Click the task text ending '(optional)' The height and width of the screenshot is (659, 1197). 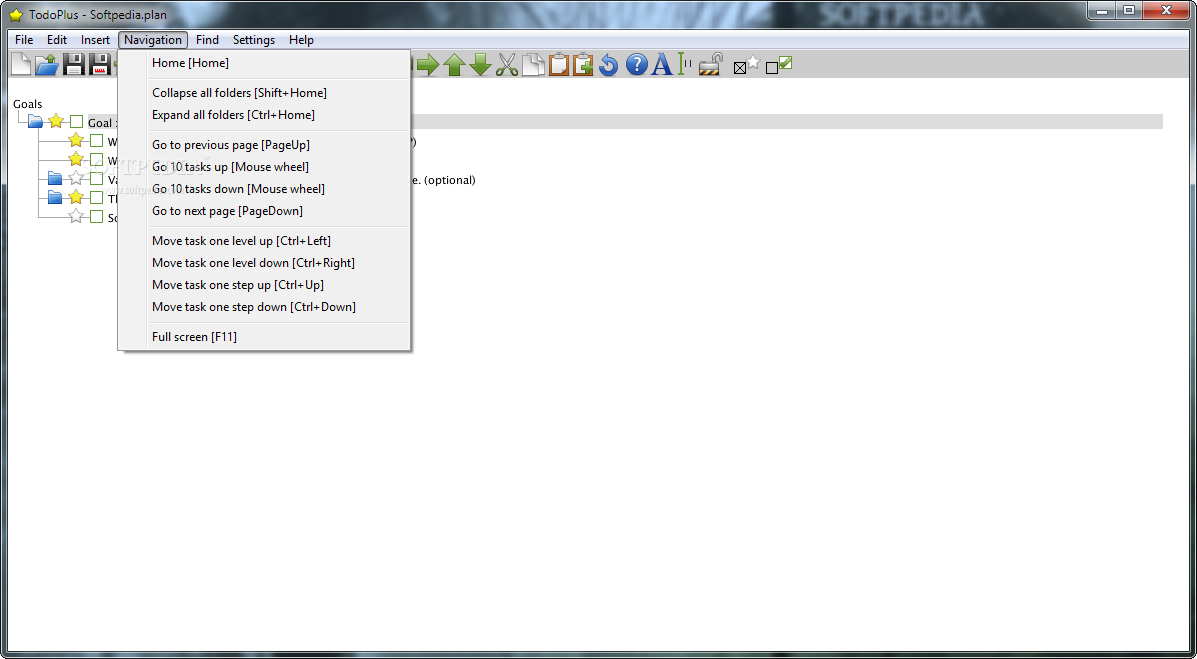tap(444, 180)
